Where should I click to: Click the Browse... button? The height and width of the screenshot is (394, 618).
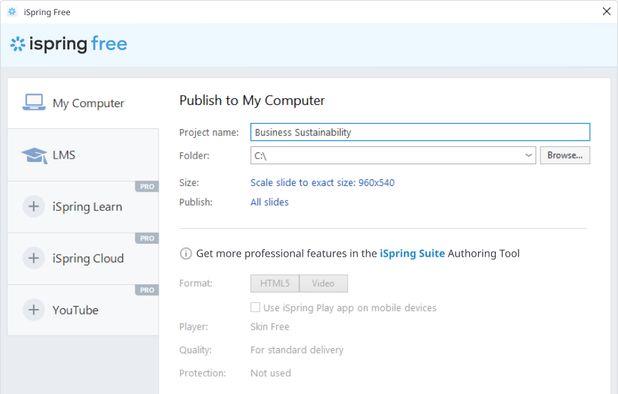pyautogui.click(x=565, y=155)
